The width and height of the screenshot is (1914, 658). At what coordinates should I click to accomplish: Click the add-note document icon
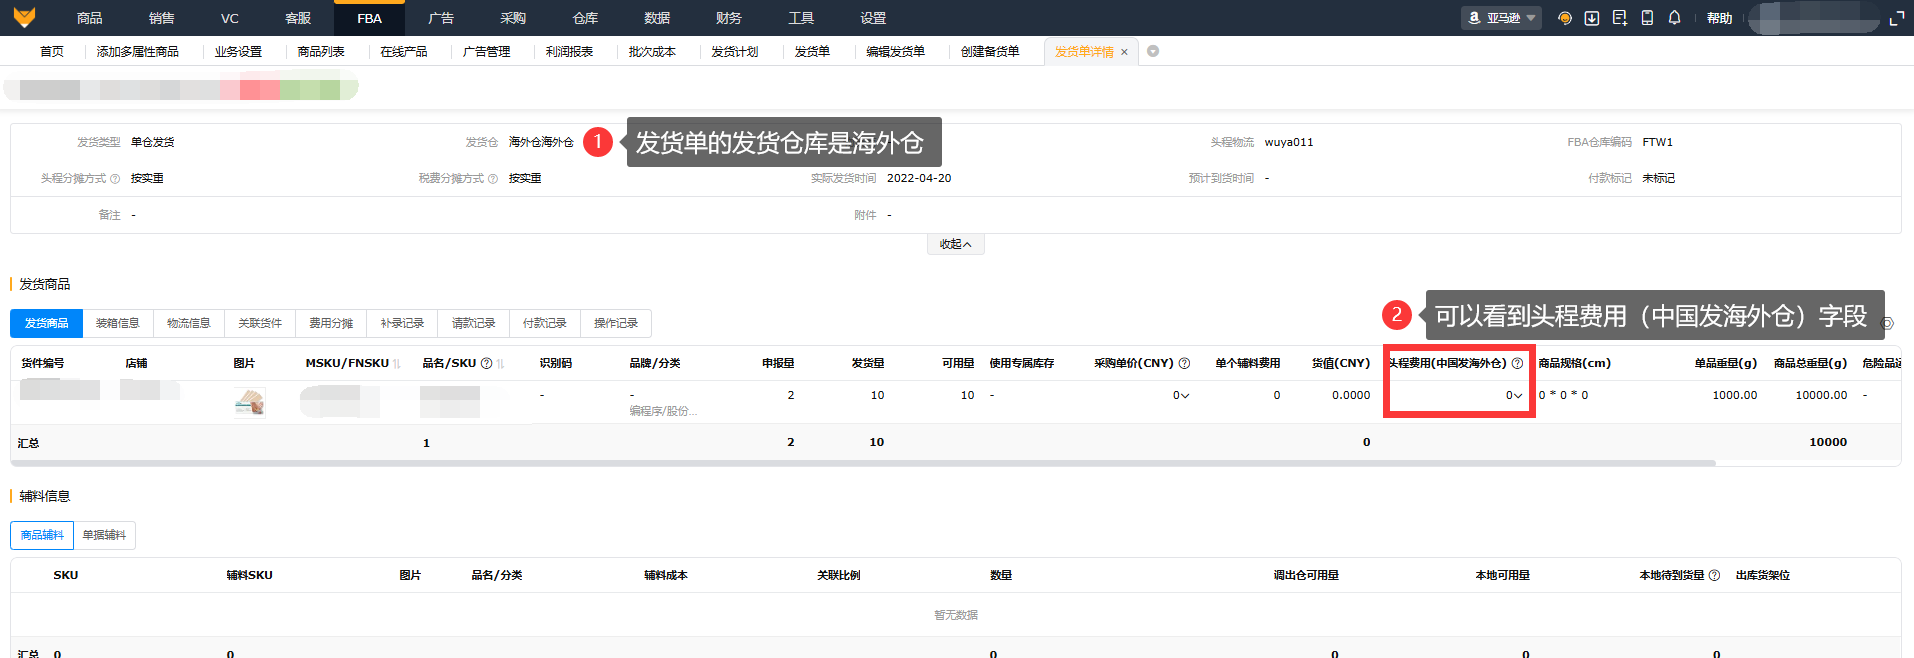pos(1620,18)
